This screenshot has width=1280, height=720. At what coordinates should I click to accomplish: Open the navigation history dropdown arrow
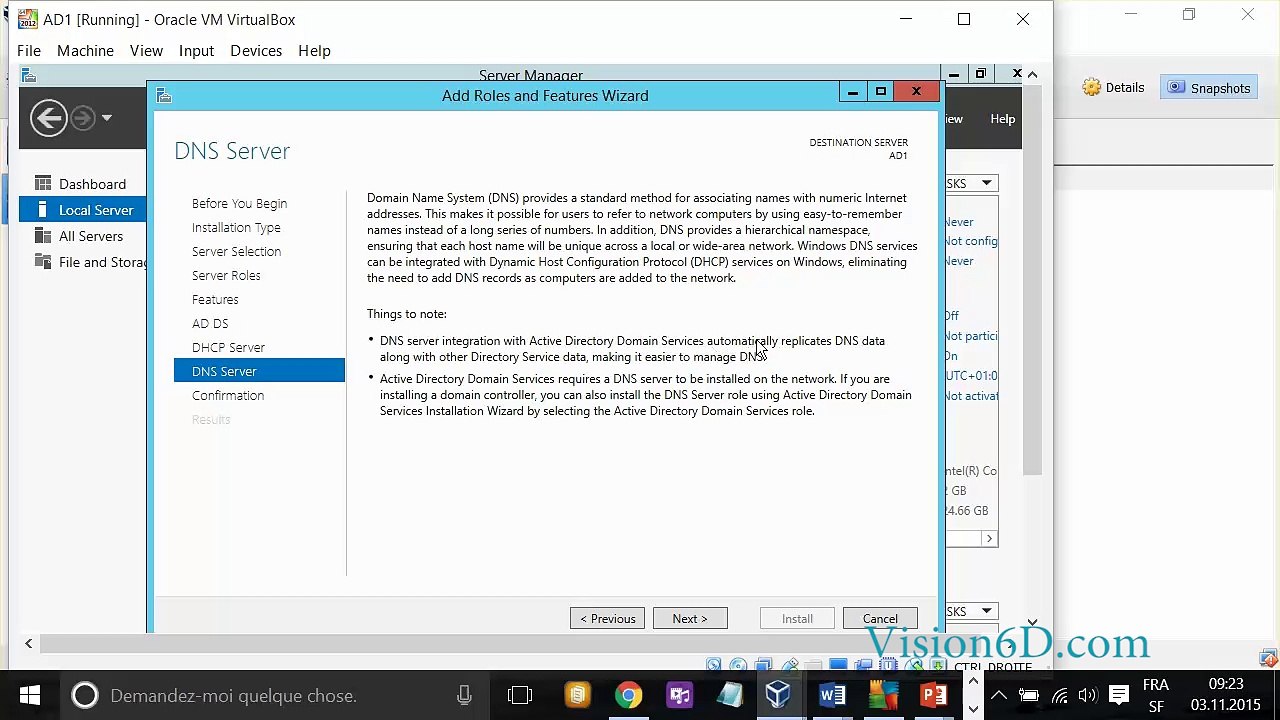coord(107,118)
